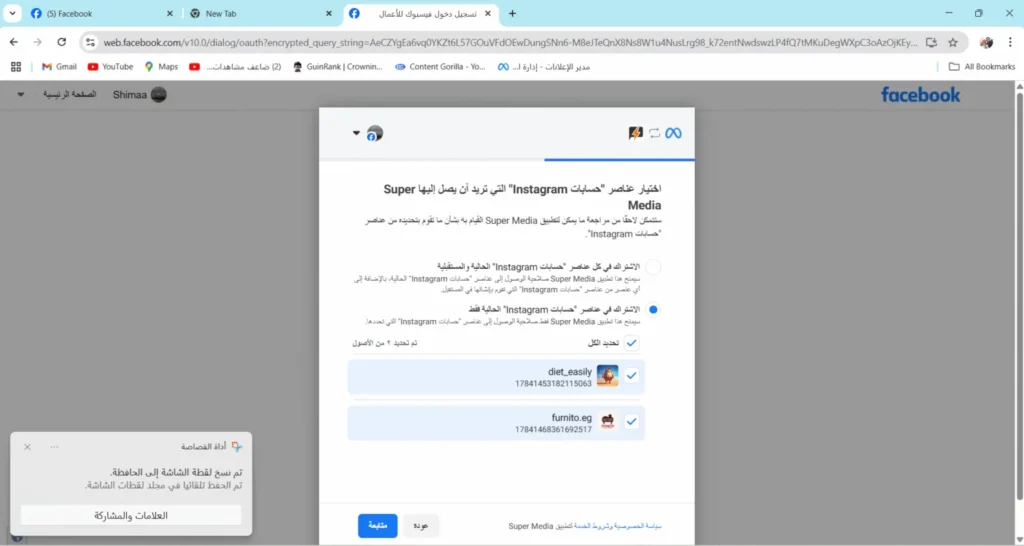
Task: Go back with browser back arrow
Action: [14, 42]
